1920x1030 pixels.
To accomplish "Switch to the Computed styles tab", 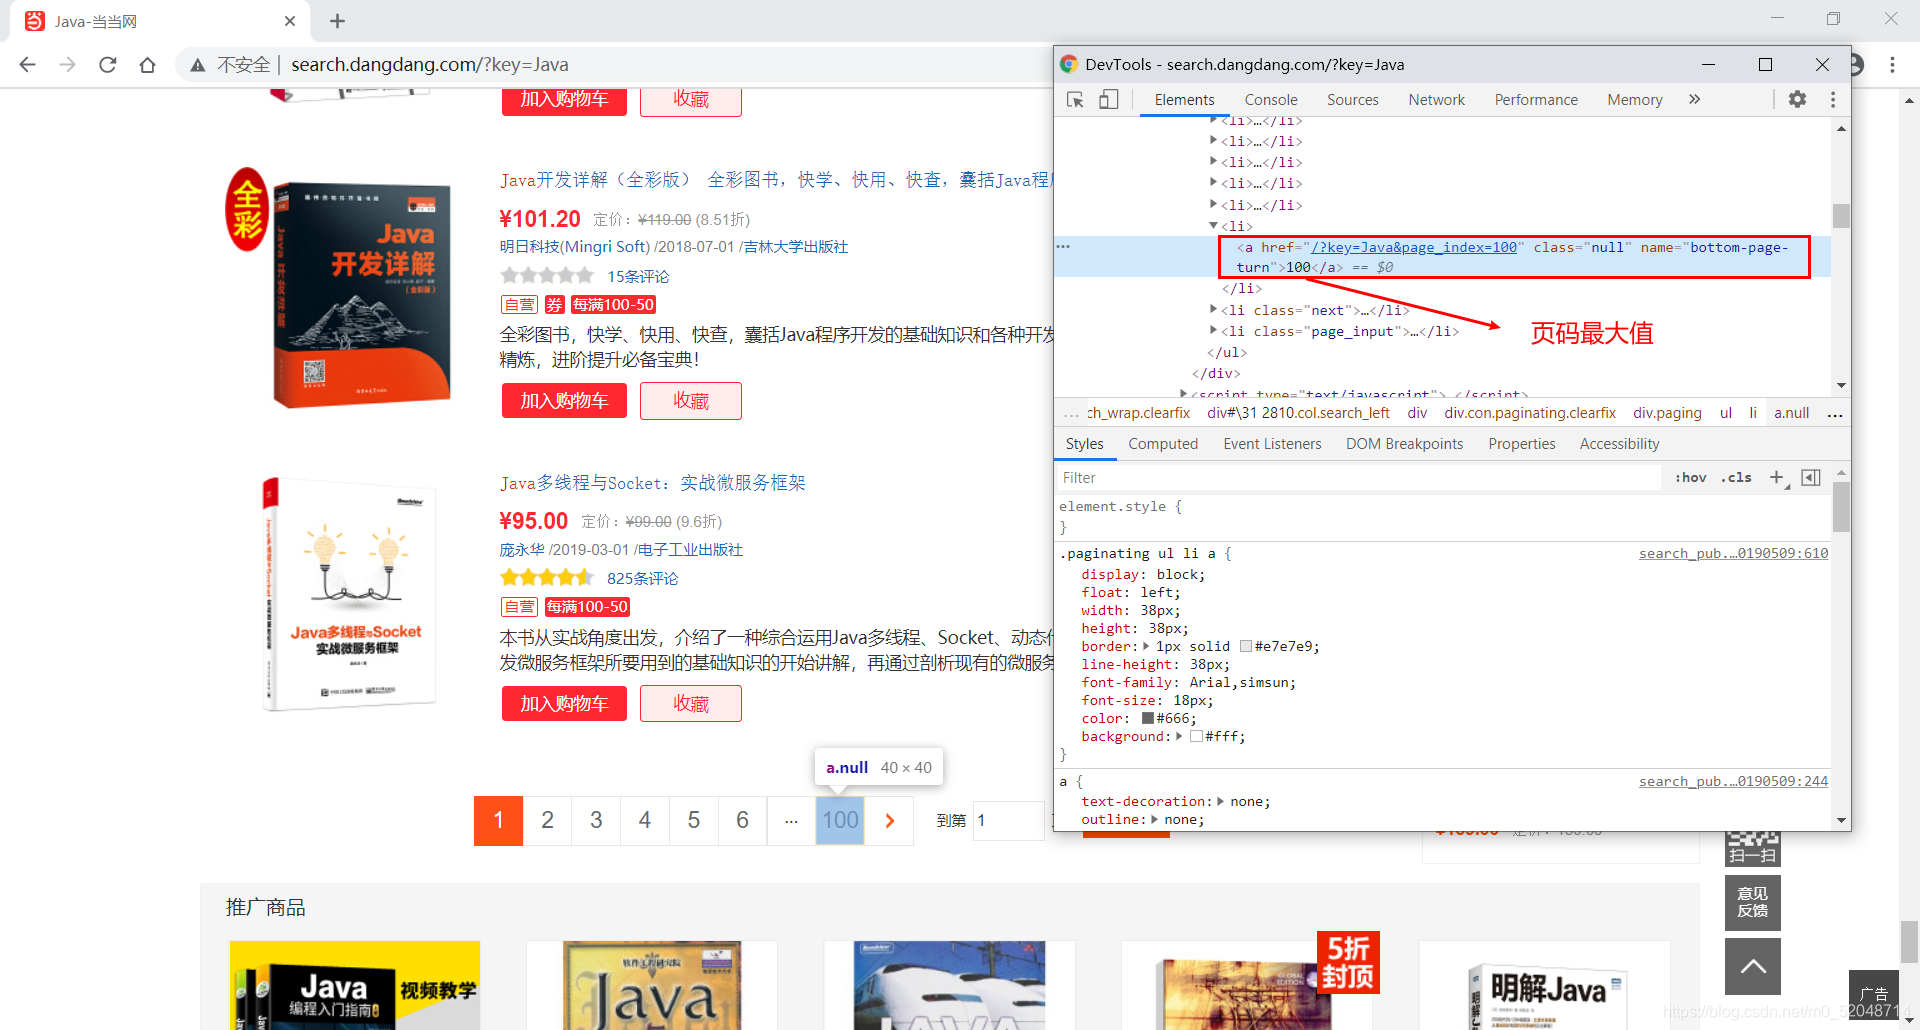I will click(x=1163, y=443).
